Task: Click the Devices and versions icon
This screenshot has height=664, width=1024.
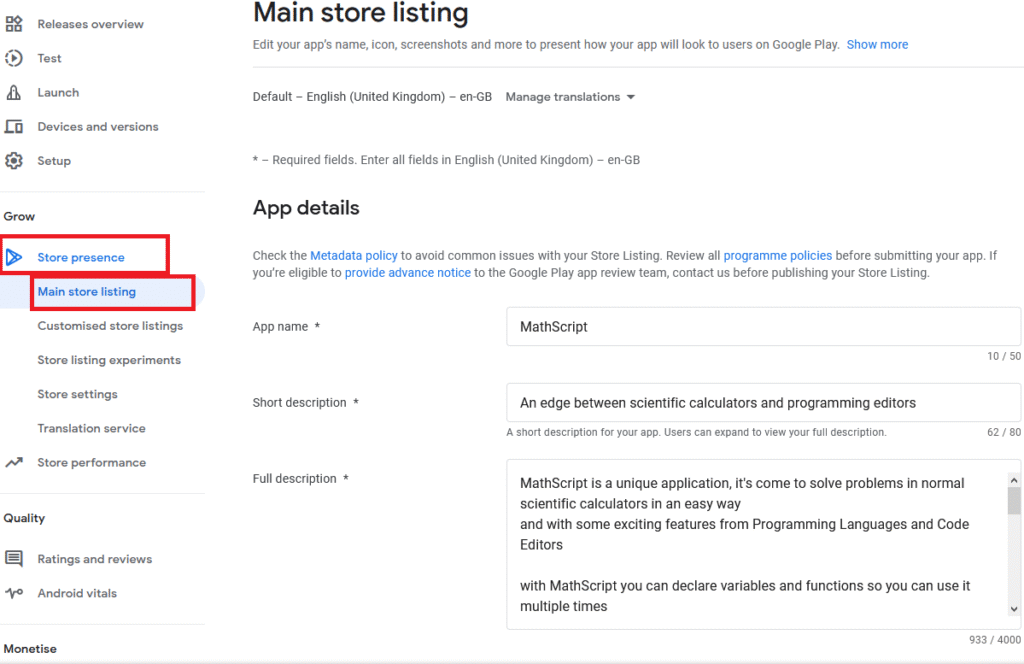Action: click(14, 127)
